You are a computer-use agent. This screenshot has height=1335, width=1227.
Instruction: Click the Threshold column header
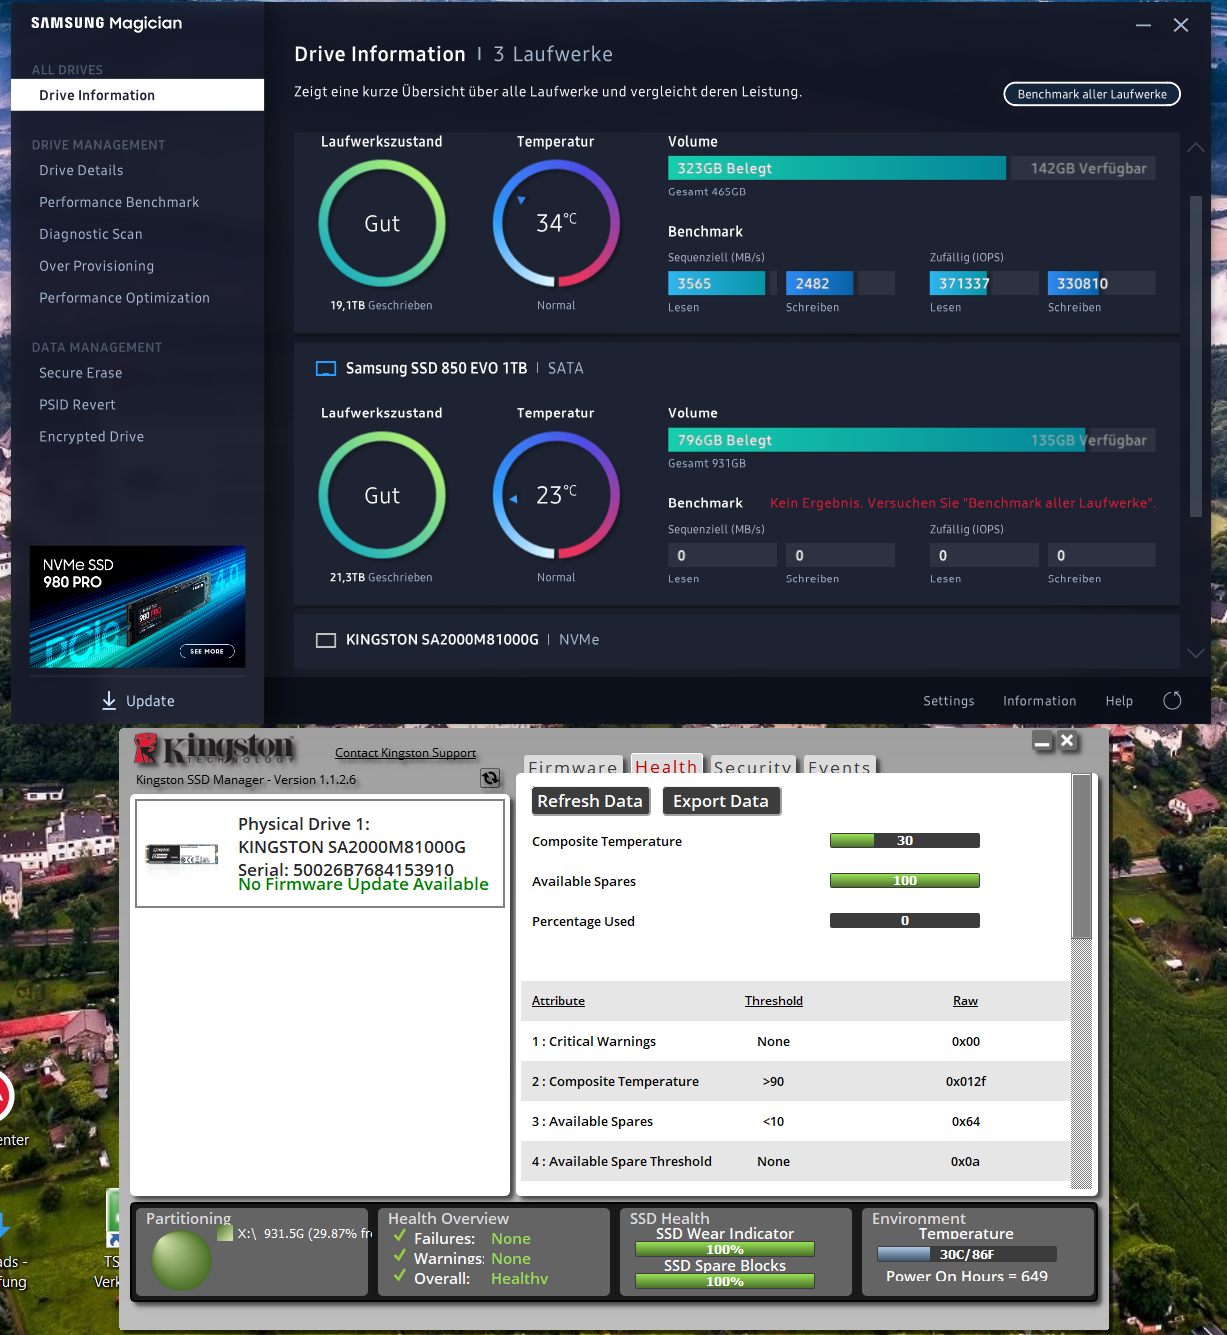pos(774,1001)
